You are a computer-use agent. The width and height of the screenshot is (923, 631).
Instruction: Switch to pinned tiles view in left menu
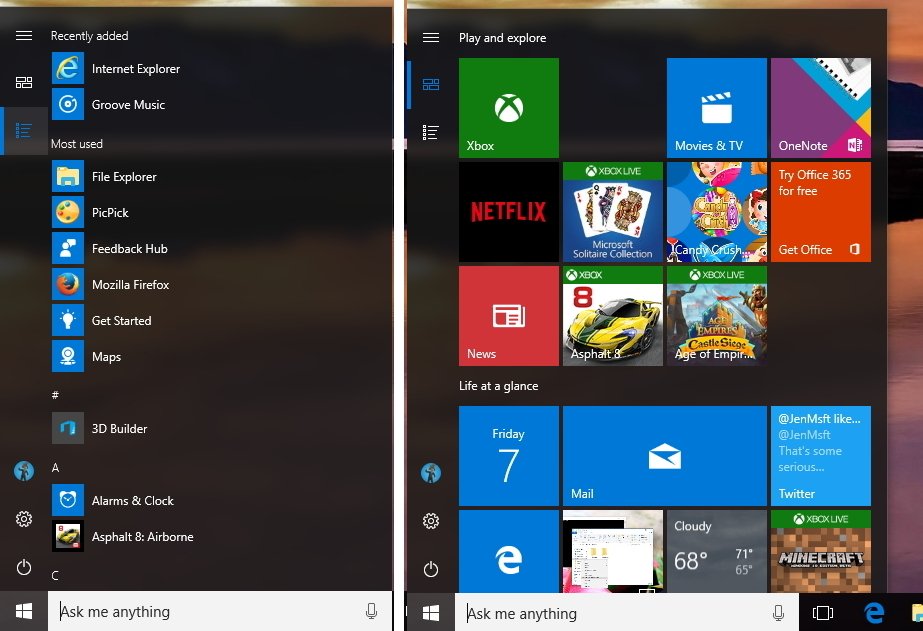pos(24,82)
